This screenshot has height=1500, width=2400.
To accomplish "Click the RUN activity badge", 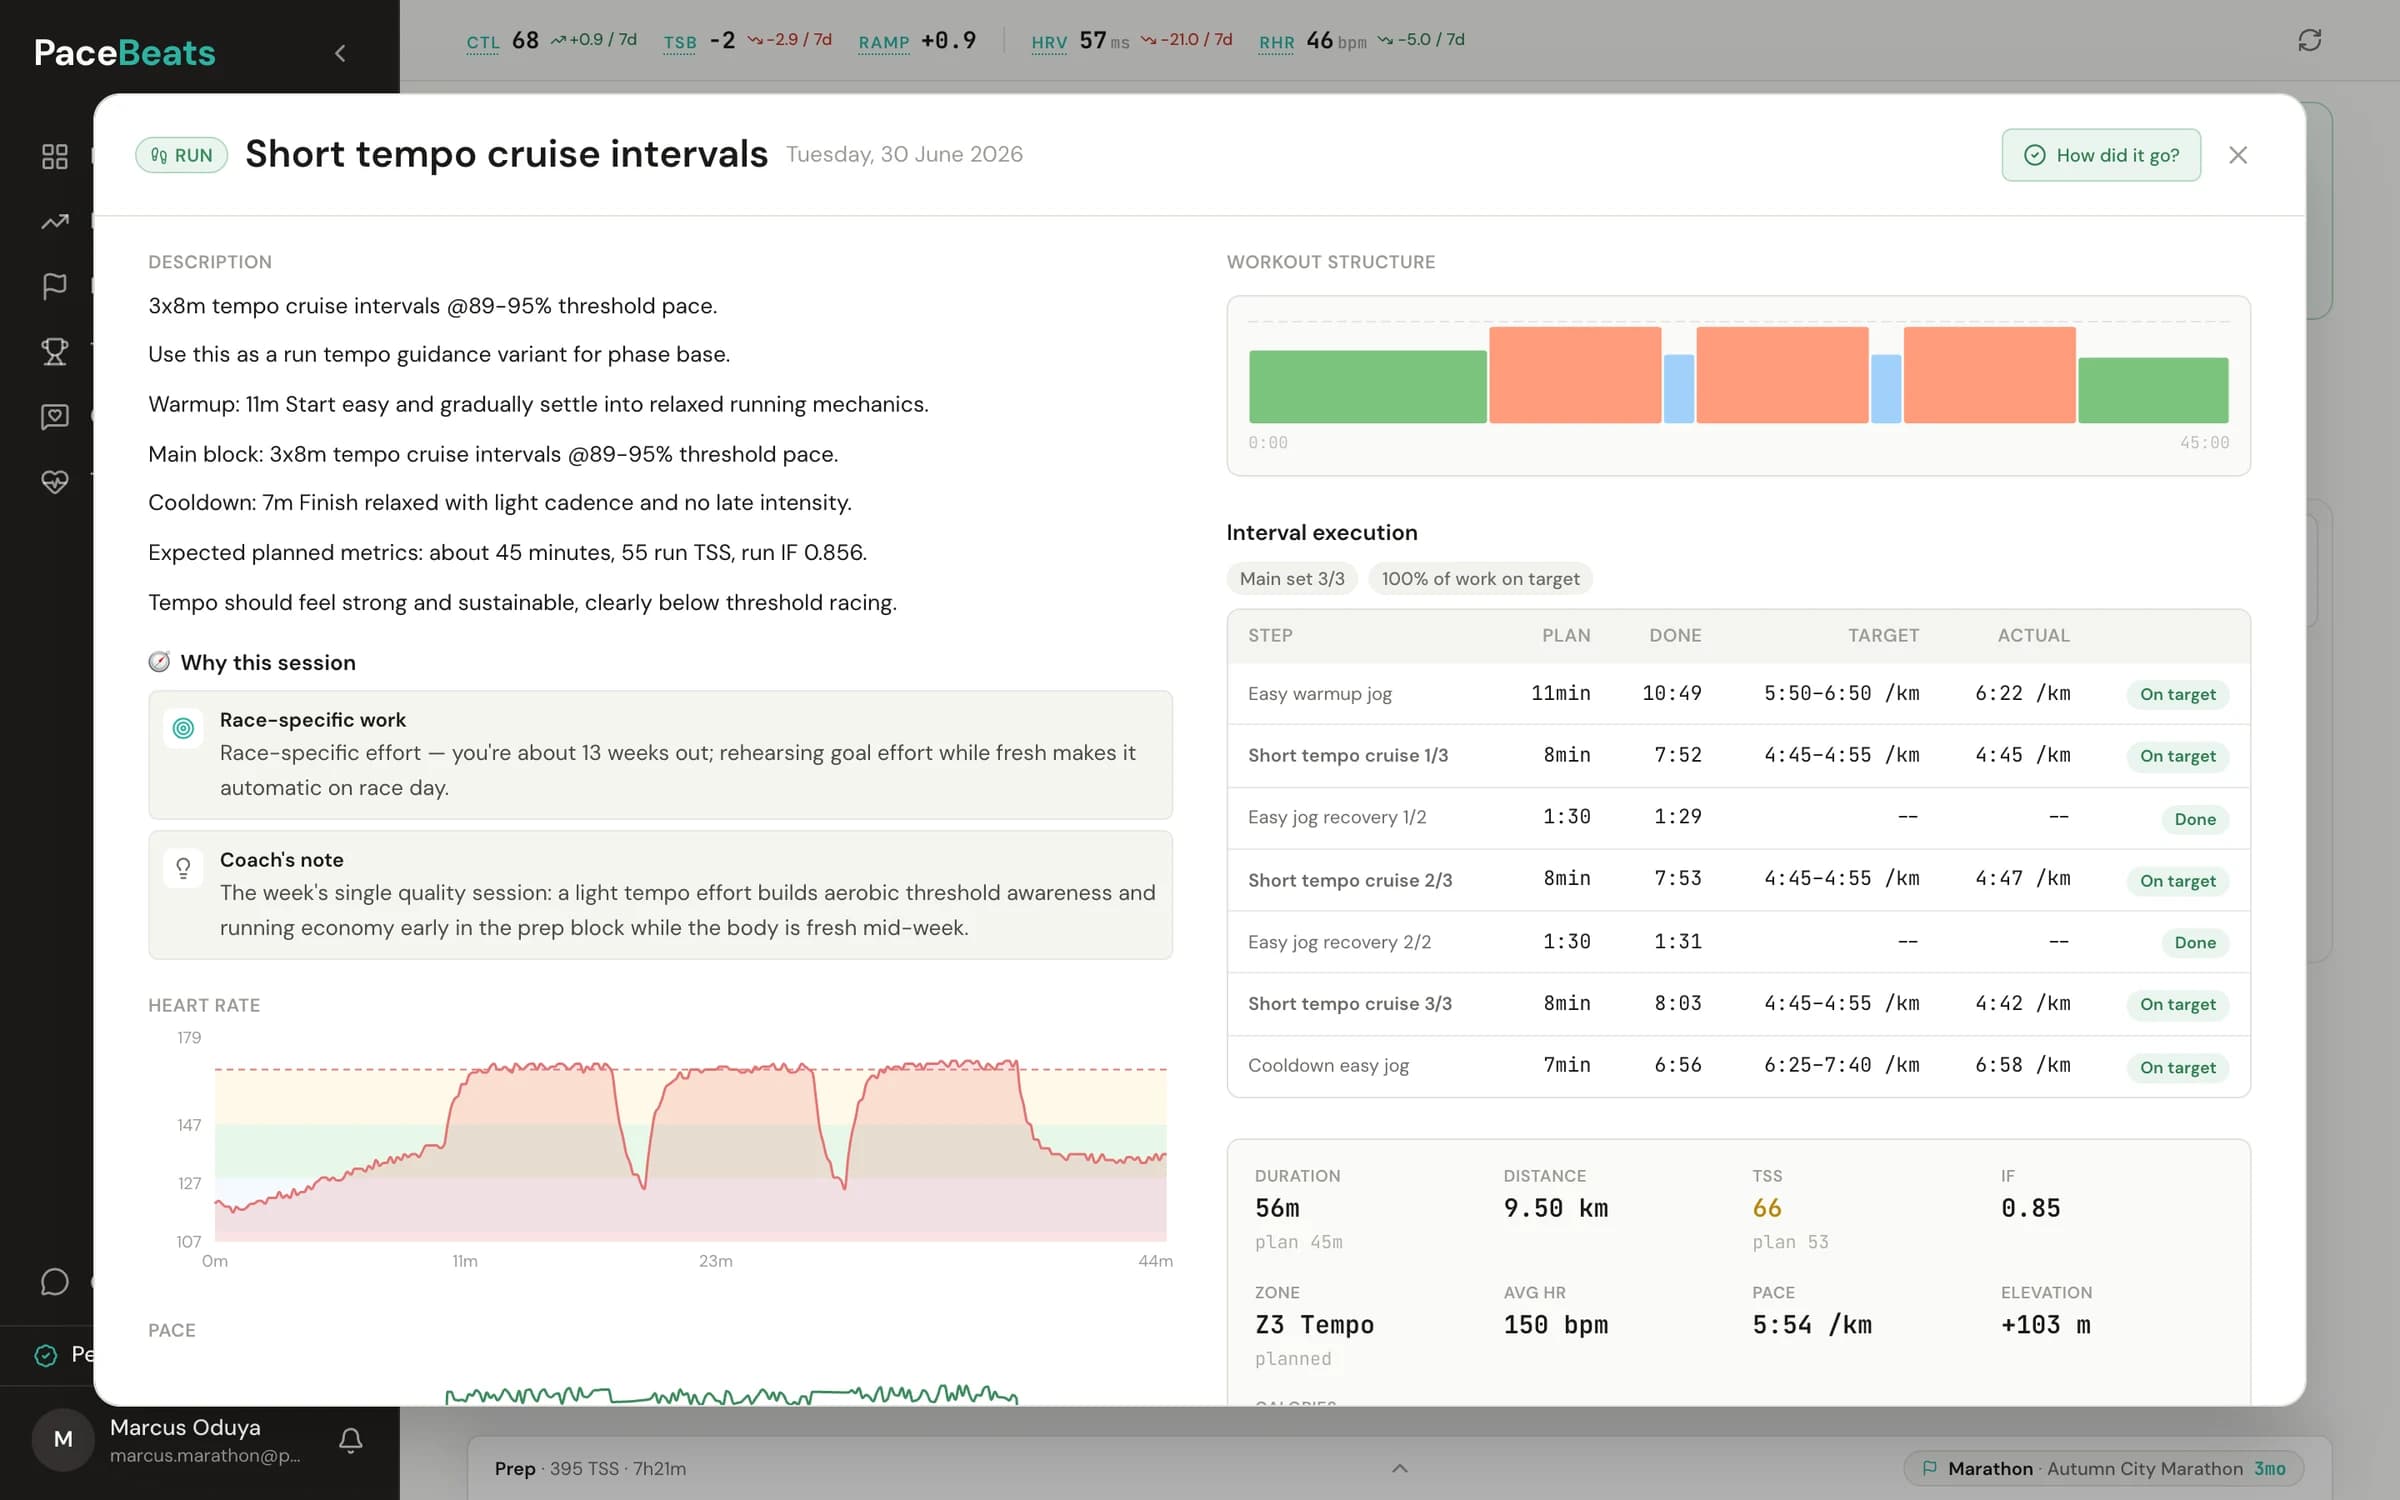I will (x=182, y=155).
